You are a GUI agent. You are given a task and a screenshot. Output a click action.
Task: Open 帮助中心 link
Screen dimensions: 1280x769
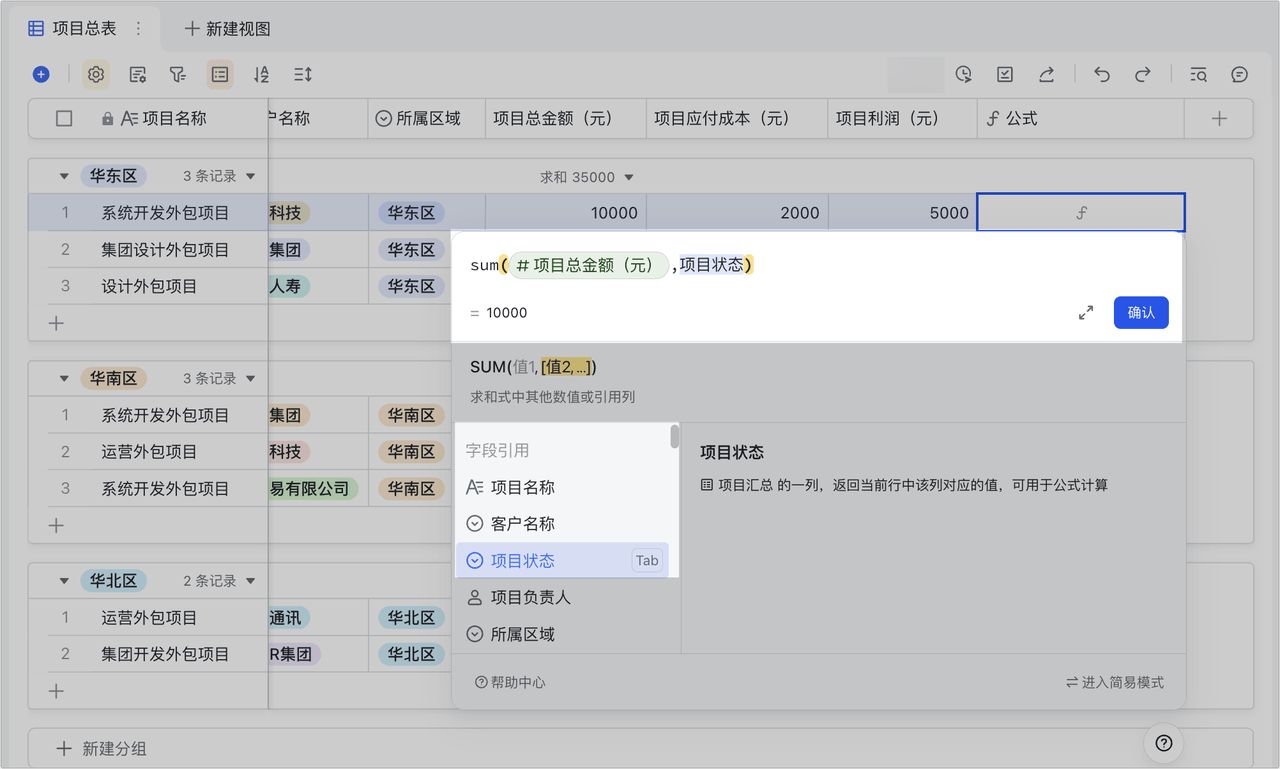point(510,683)
